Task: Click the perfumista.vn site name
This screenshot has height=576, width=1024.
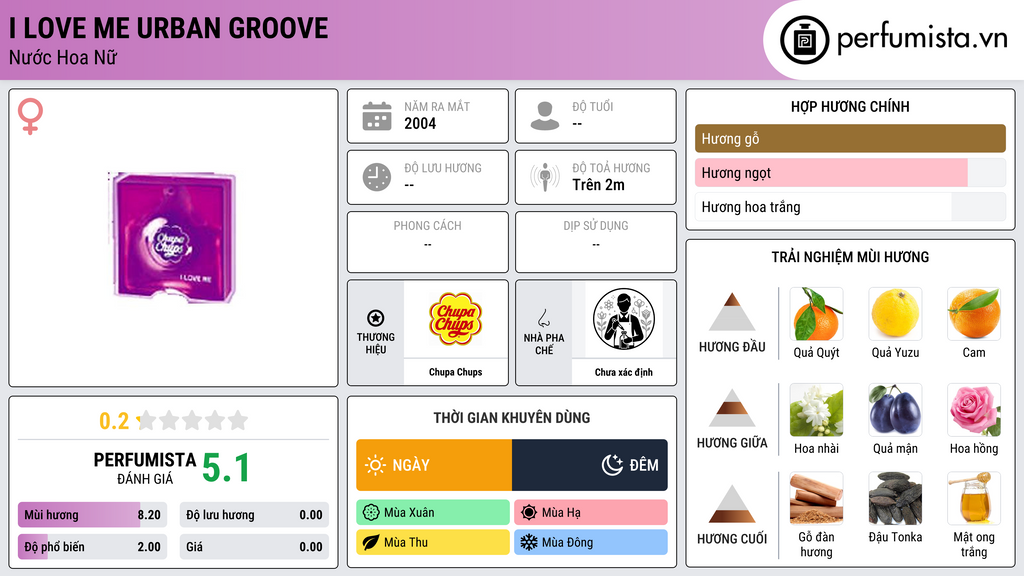Action: 922,39
